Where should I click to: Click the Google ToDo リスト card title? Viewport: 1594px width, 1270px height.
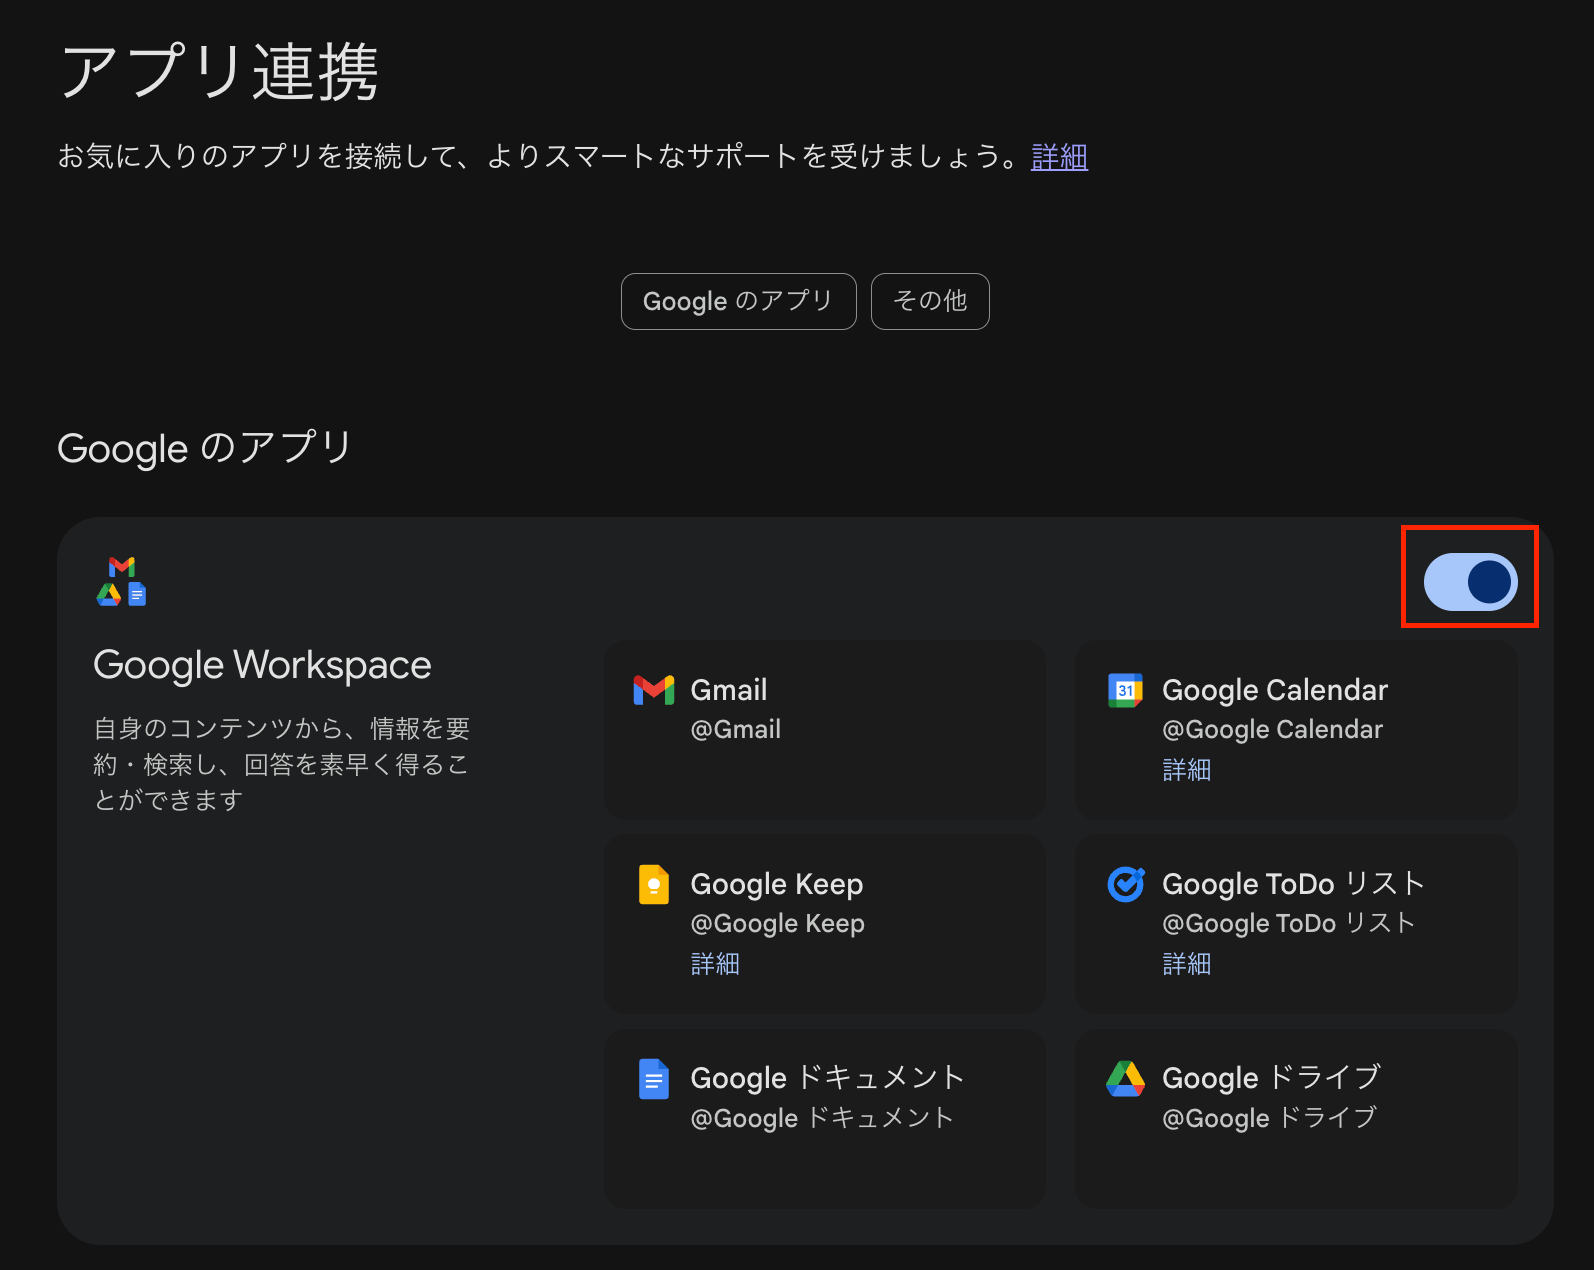[x=1294, y=884]
